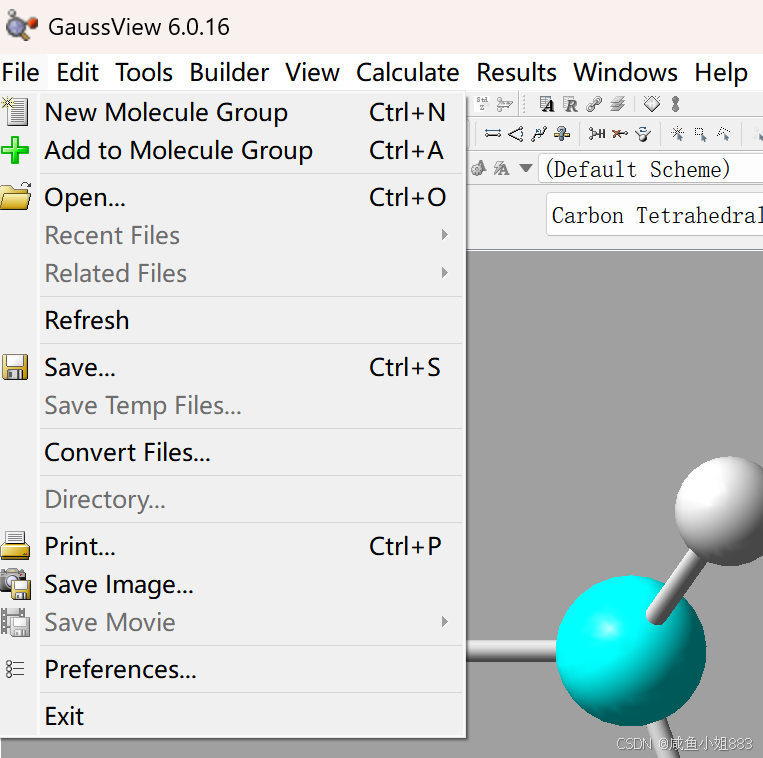Click the Directory... menu entry
This screenshot has height=758, width=763.
pos(251,500)
